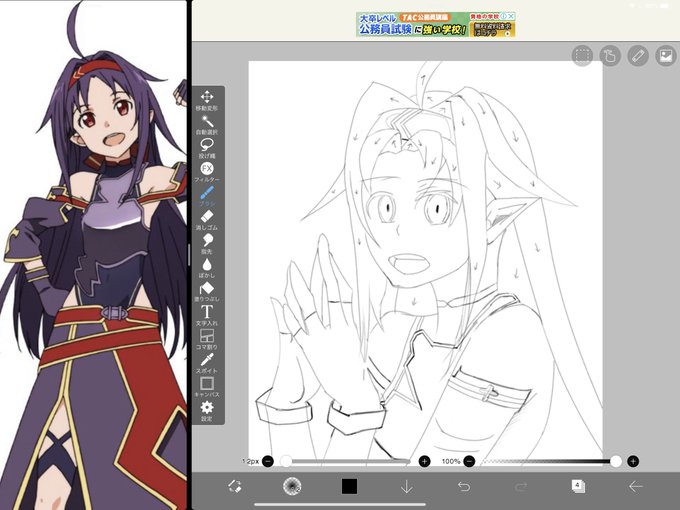The image size is (680, 510).
Task: Redo the undone stroke
Action: (521, 487)
